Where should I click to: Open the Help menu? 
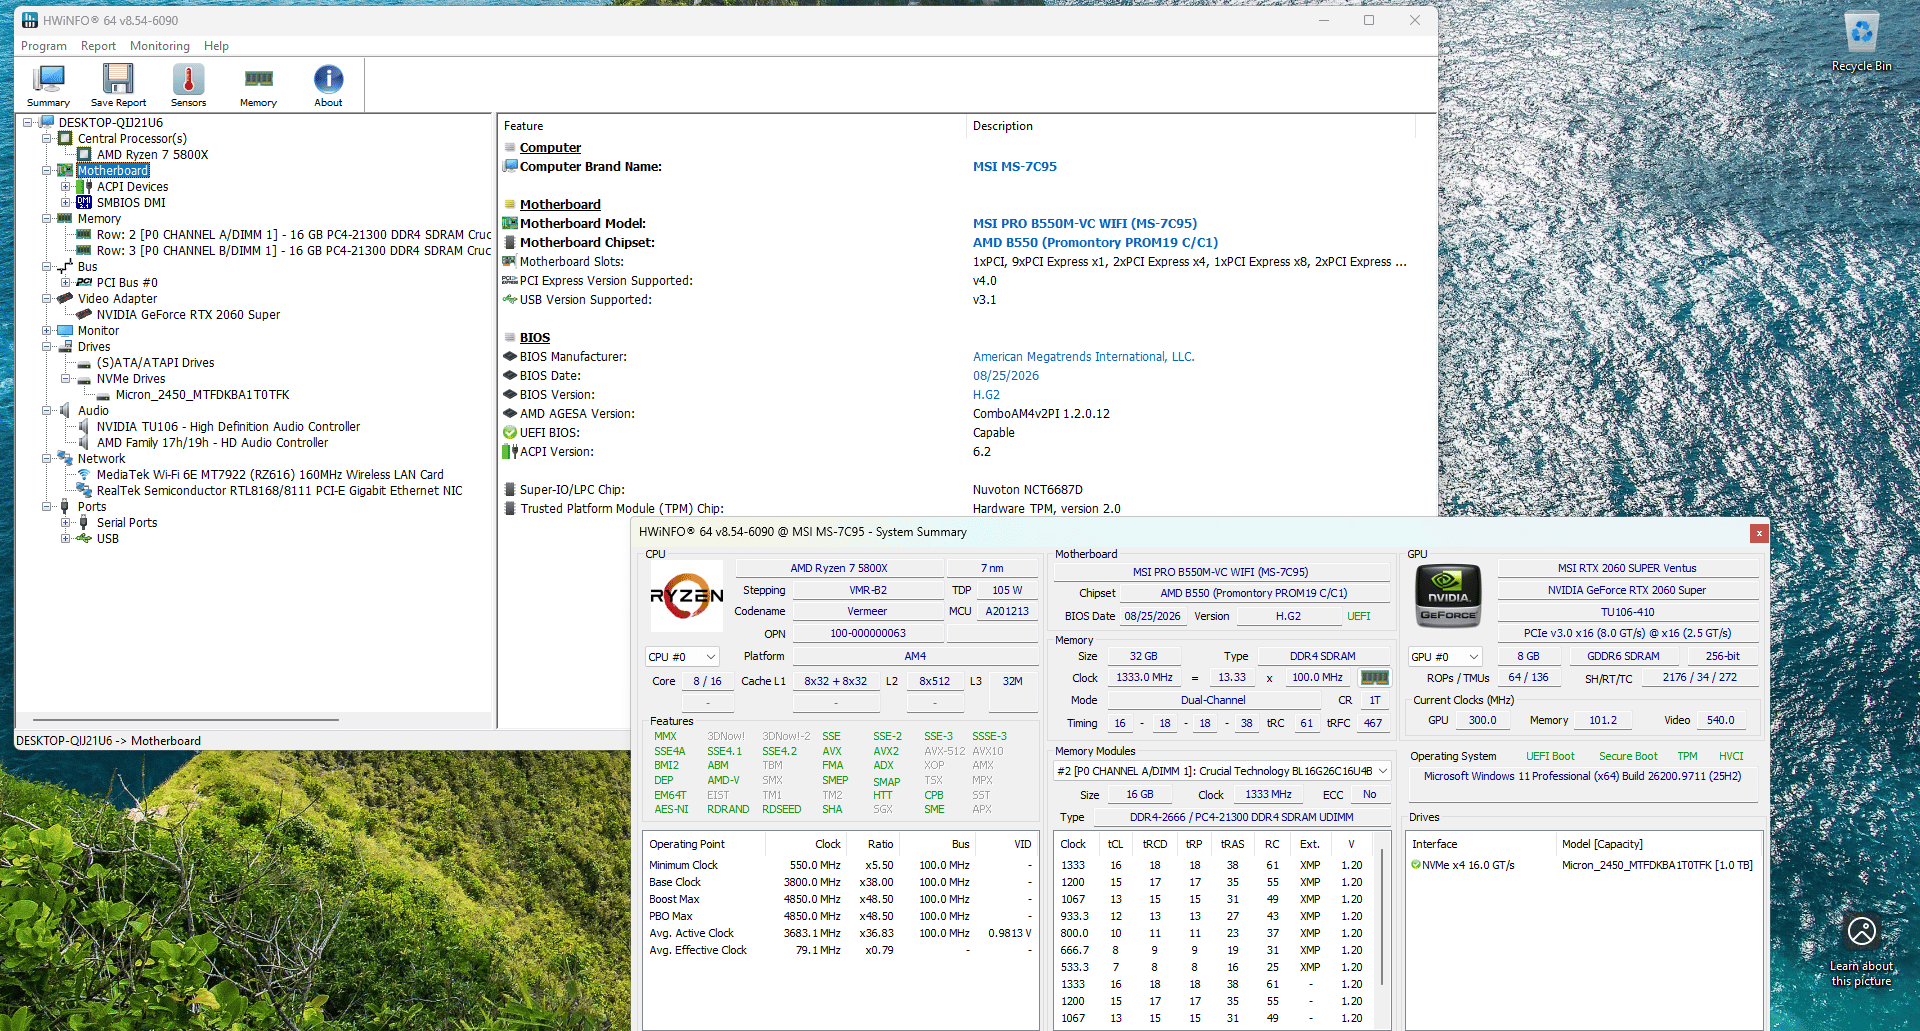216,46
